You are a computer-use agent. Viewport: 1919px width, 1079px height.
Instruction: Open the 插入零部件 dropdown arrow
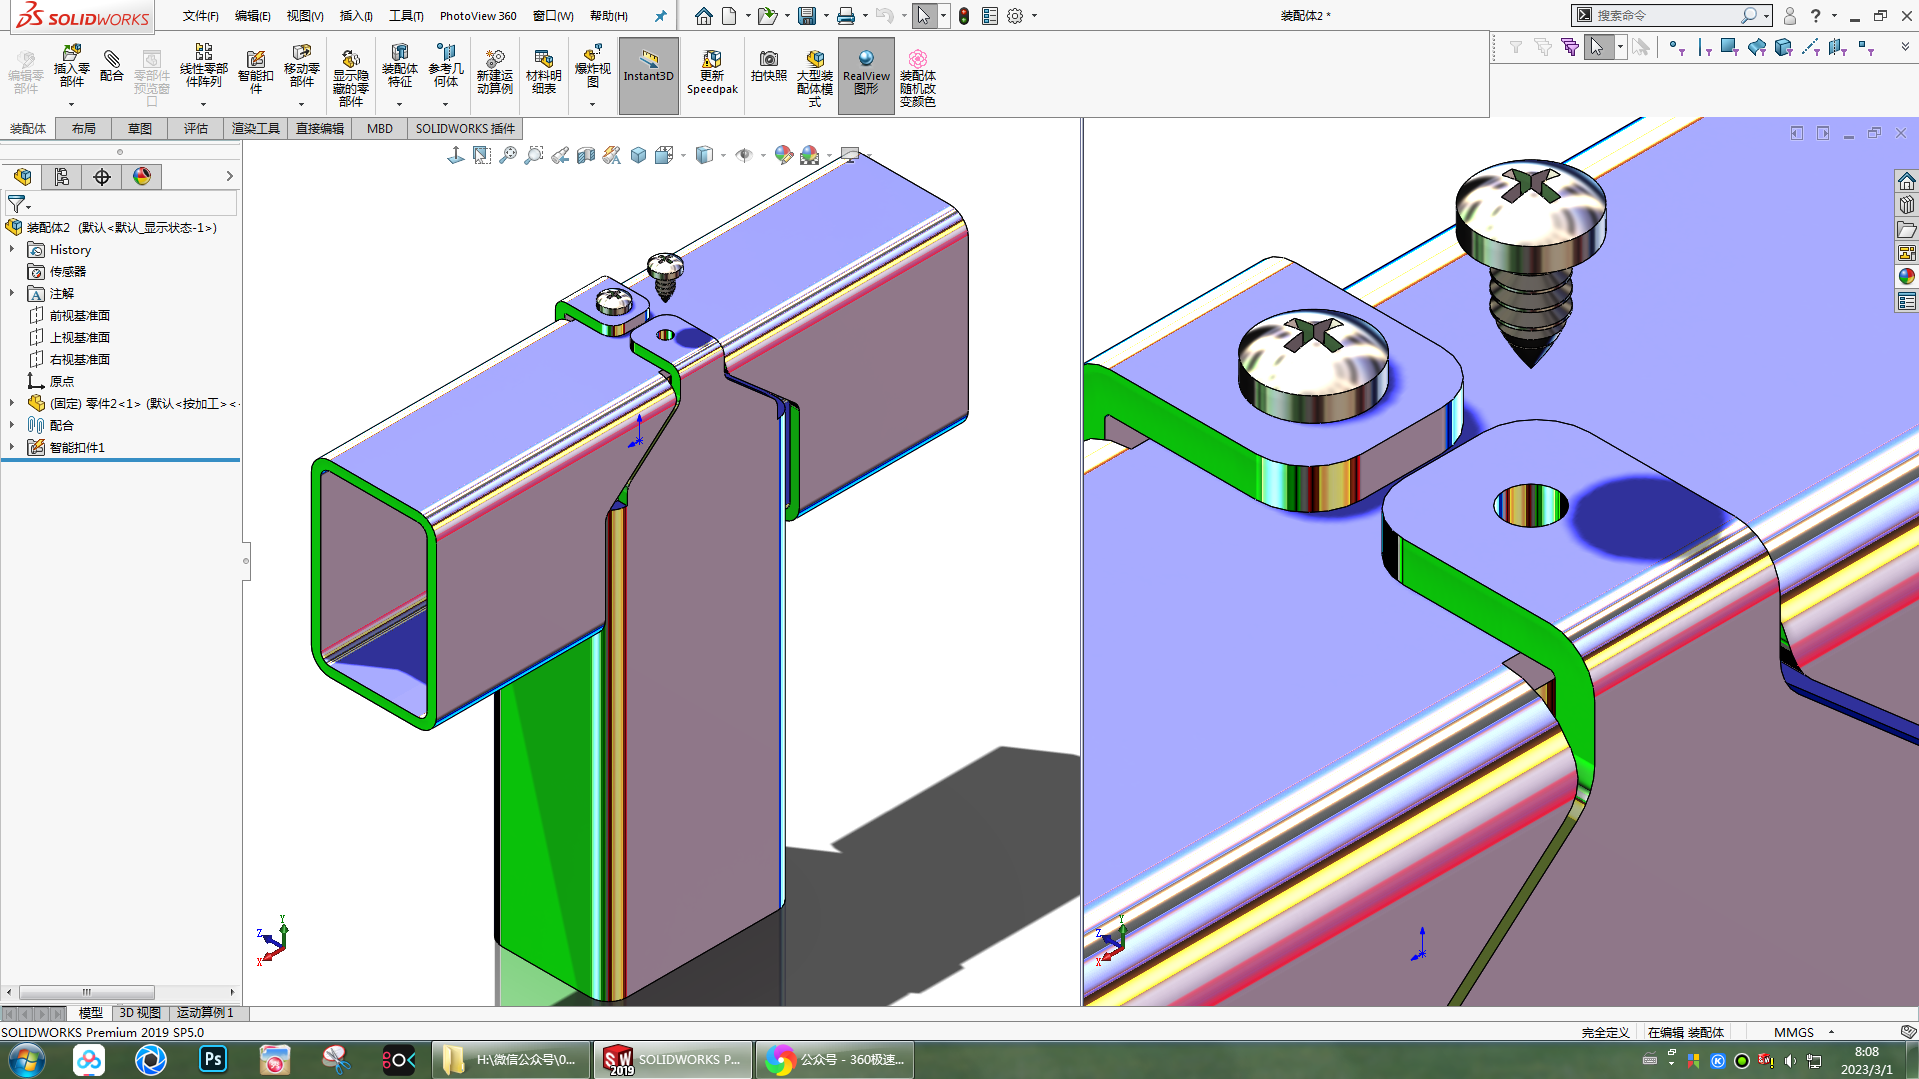71,104
